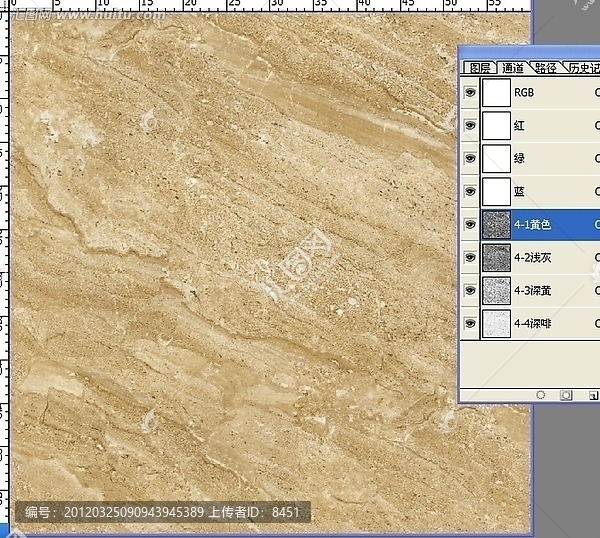The image size is (600, 538).
Task: Click the 绿 channel thumbnail
Action: pyautogui.click(x=496, y=158)
